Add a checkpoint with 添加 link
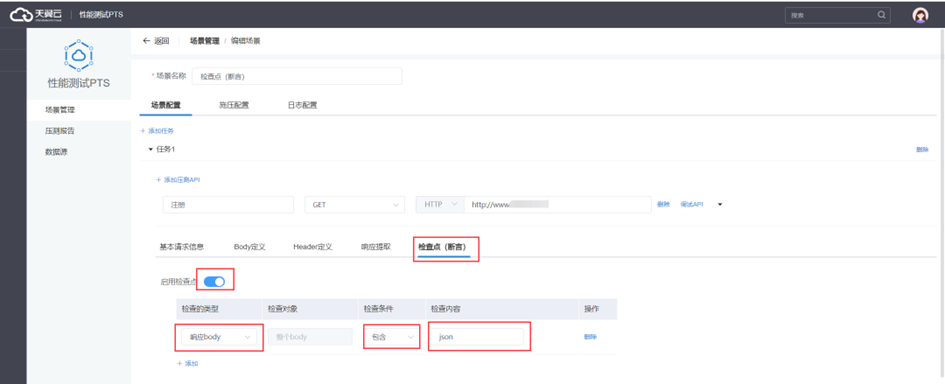Image resolution: width=945 pixels, height=384 pixels. pyautogui.click(x=187, y=364)
